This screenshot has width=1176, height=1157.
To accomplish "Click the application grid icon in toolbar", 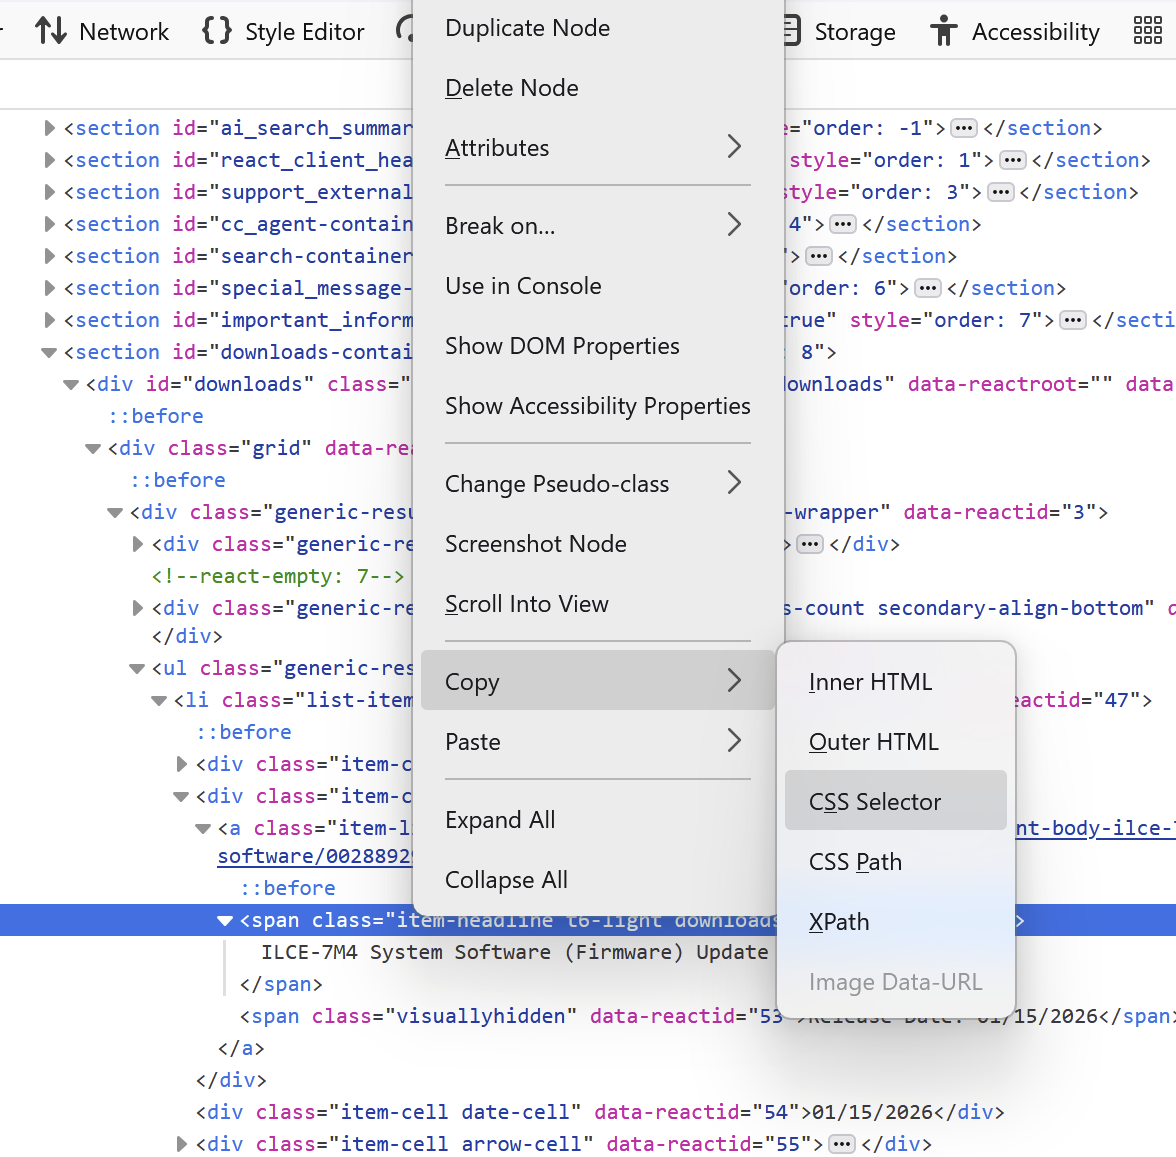I will (x=1147, y=32).
